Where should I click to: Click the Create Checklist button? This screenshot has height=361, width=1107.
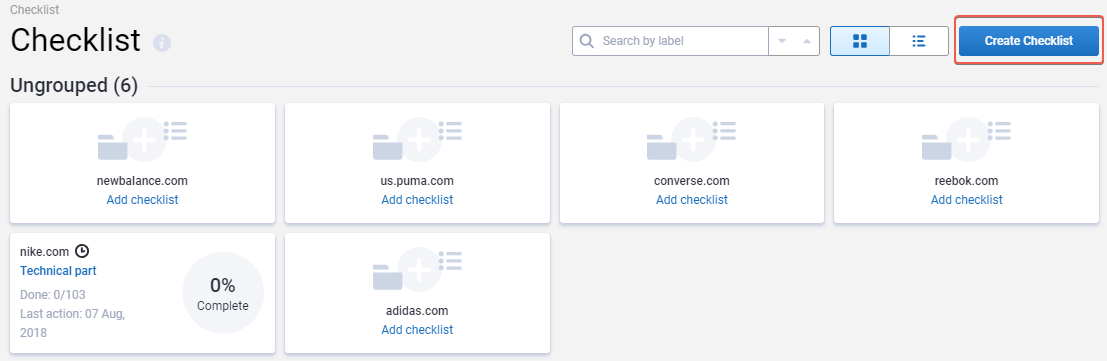[1029, 41]
